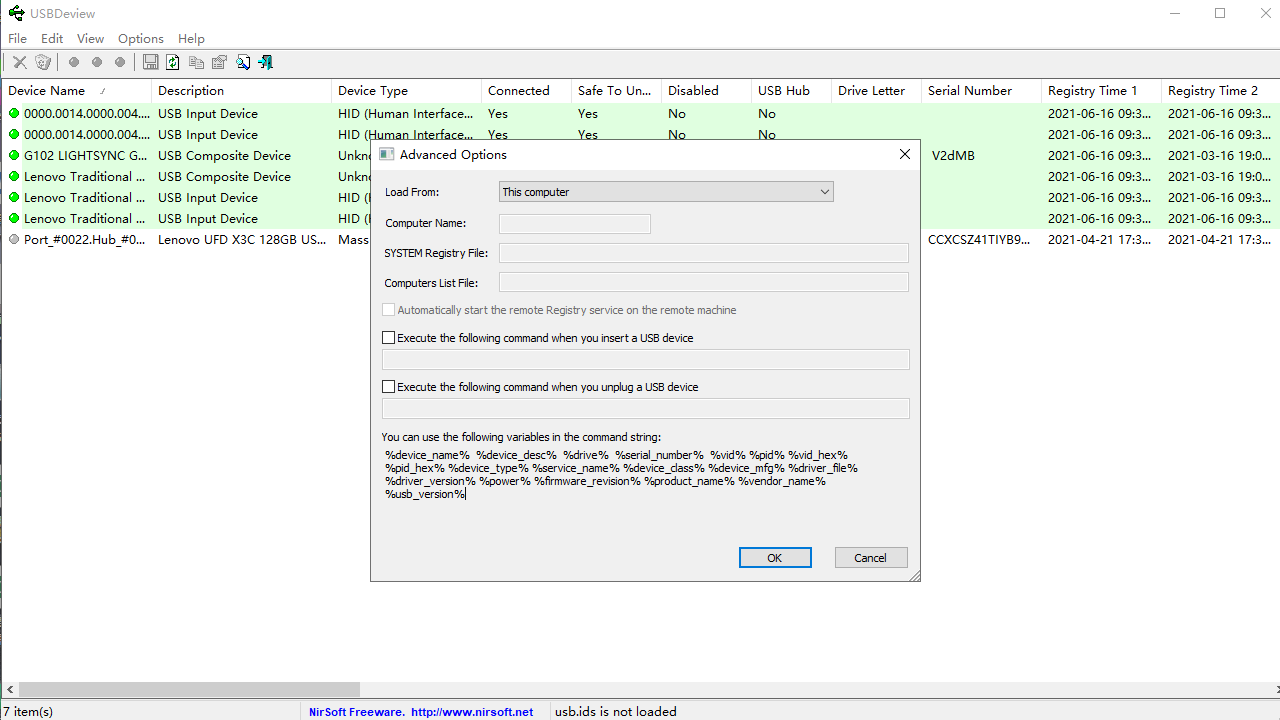Open the View menu
This screenshot has height=720, width=1280.
[90, 38]
